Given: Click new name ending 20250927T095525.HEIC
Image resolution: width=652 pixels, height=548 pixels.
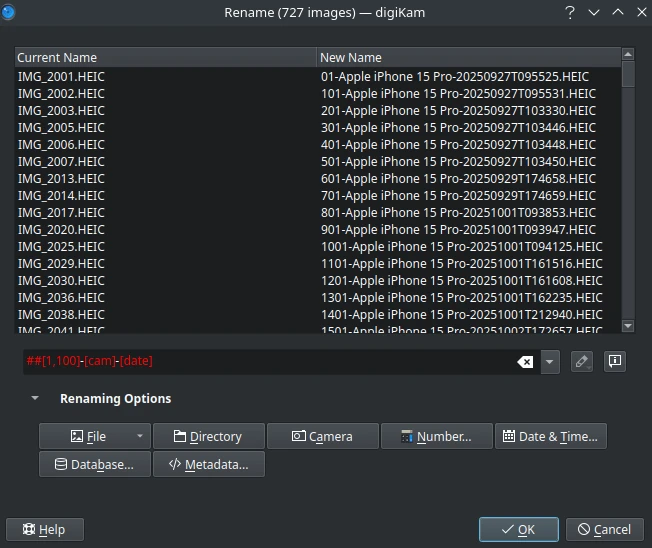Looking at the screenshot, I should point(455,77).
